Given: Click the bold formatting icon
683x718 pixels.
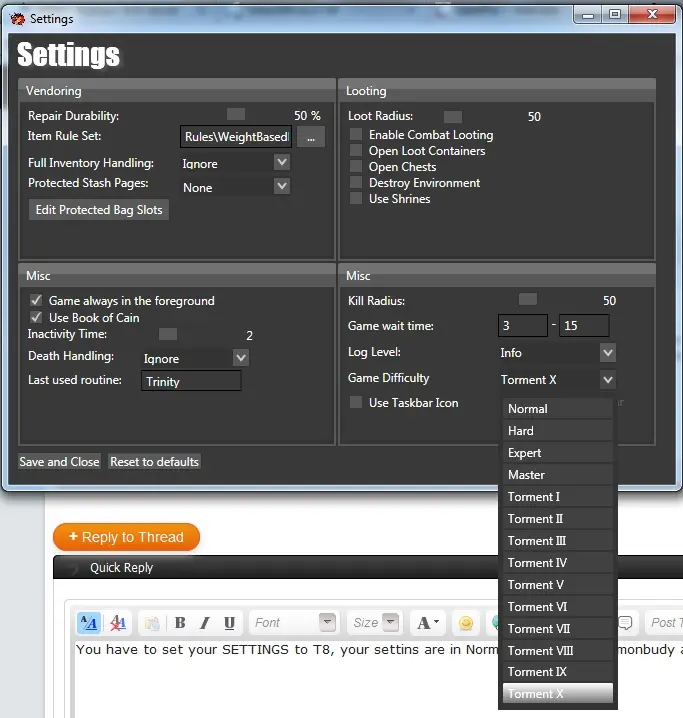Looking at the screenshot, I should (x=180, y=623).
